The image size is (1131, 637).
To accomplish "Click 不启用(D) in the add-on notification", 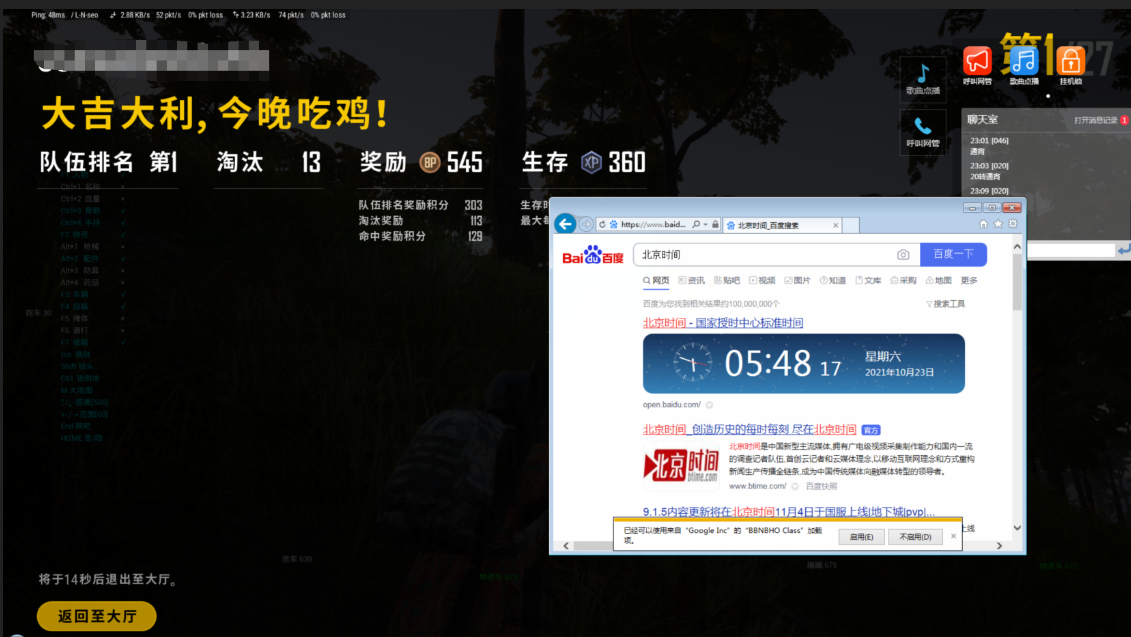I will (x=915, y=537).
